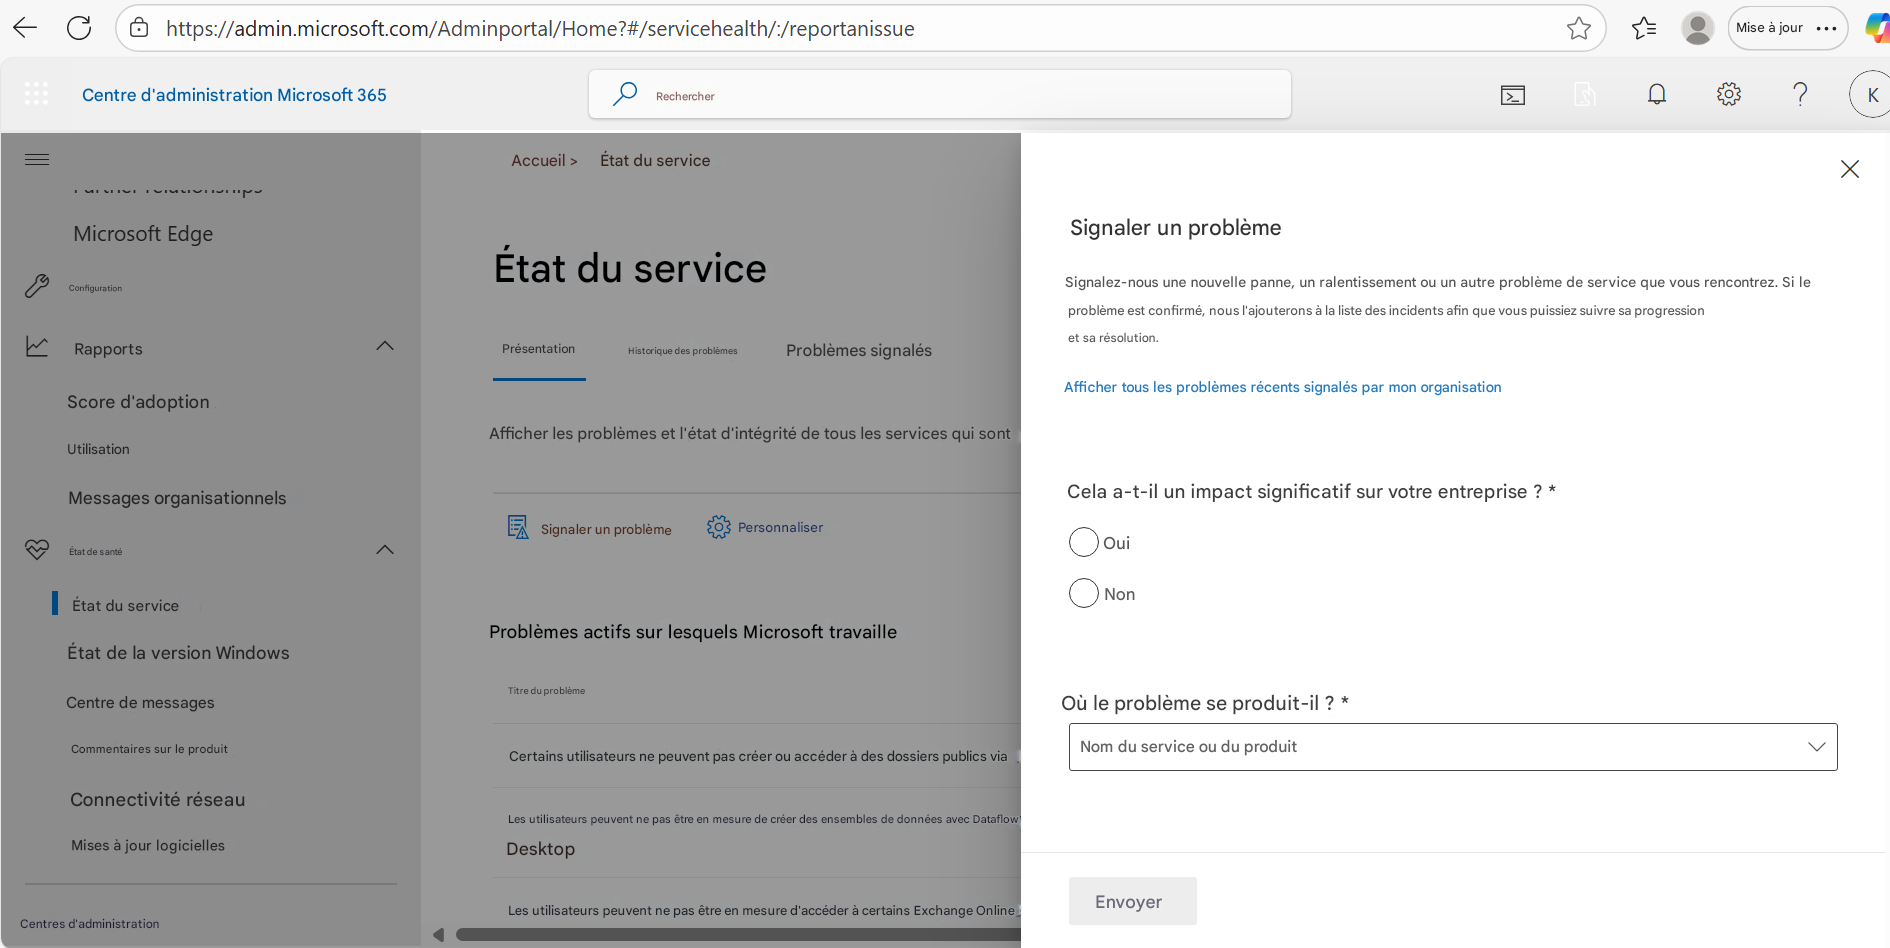
Task: Select État du service in the sidebar
Action: (125, 605)
